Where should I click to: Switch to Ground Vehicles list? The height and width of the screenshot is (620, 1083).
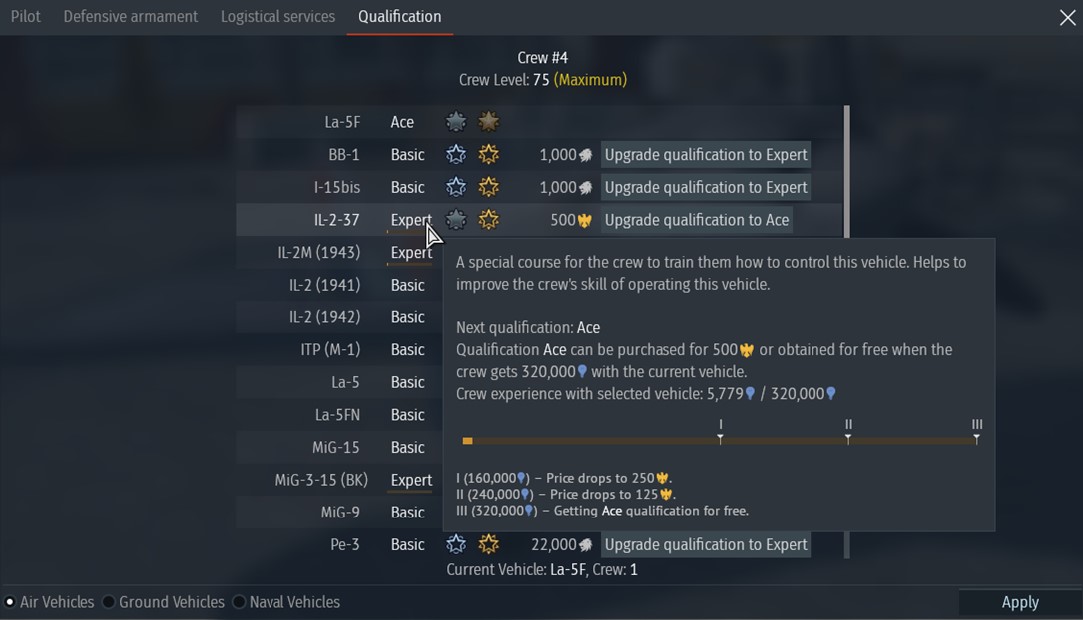coord(109,602)
